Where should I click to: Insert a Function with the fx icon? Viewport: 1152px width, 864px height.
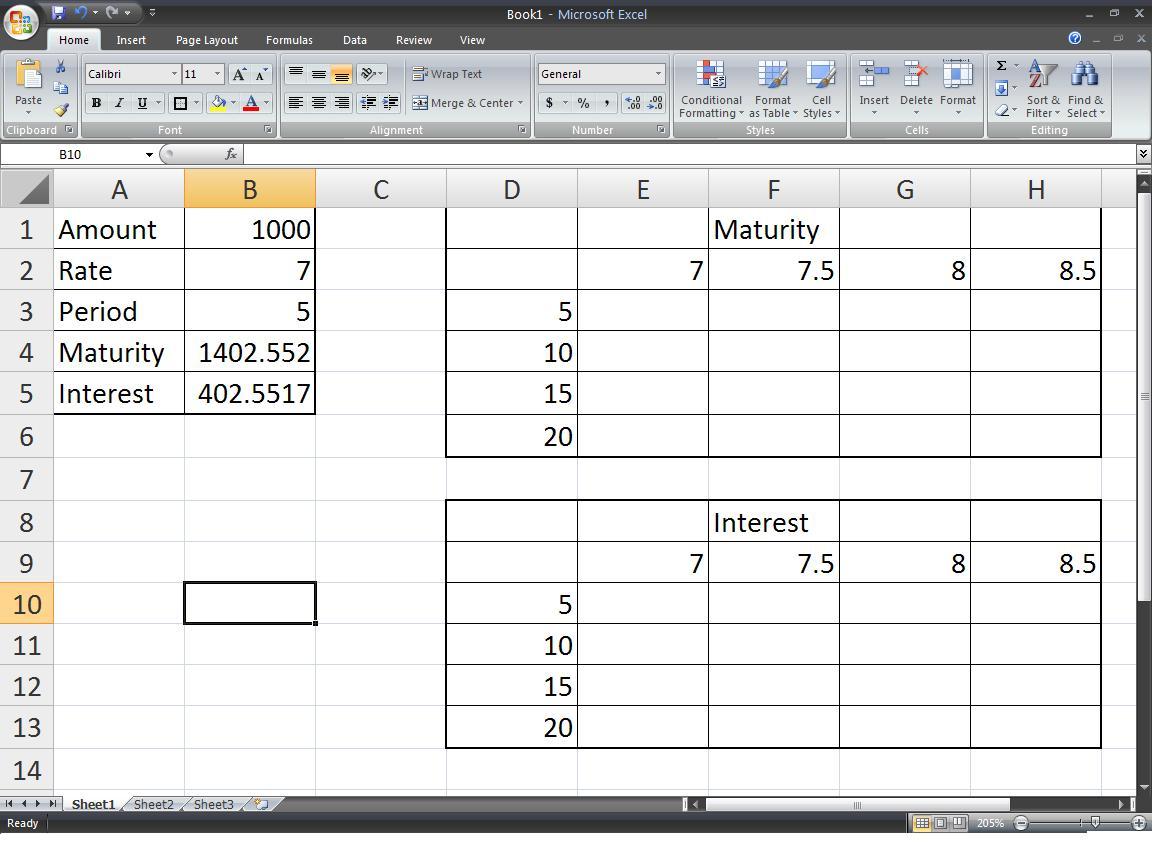233,154
